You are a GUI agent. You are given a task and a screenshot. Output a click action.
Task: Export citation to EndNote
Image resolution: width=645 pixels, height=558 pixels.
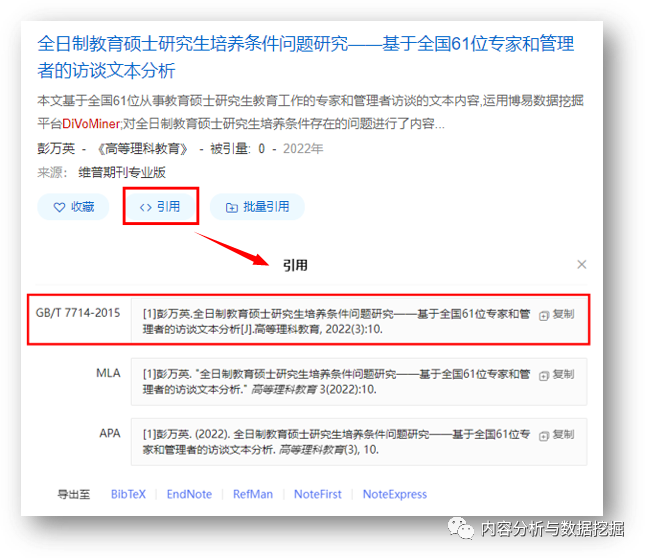click(x=189, y=494)
